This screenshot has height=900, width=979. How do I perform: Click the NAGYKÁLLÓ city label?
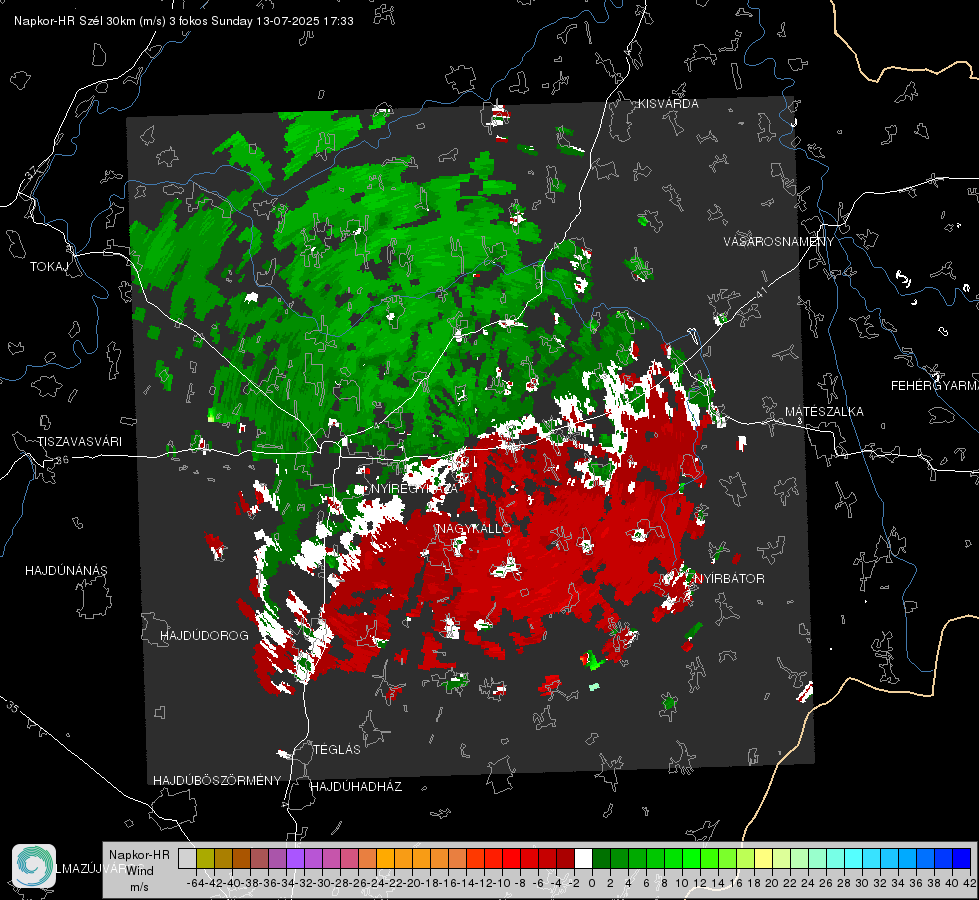(474, 528)
